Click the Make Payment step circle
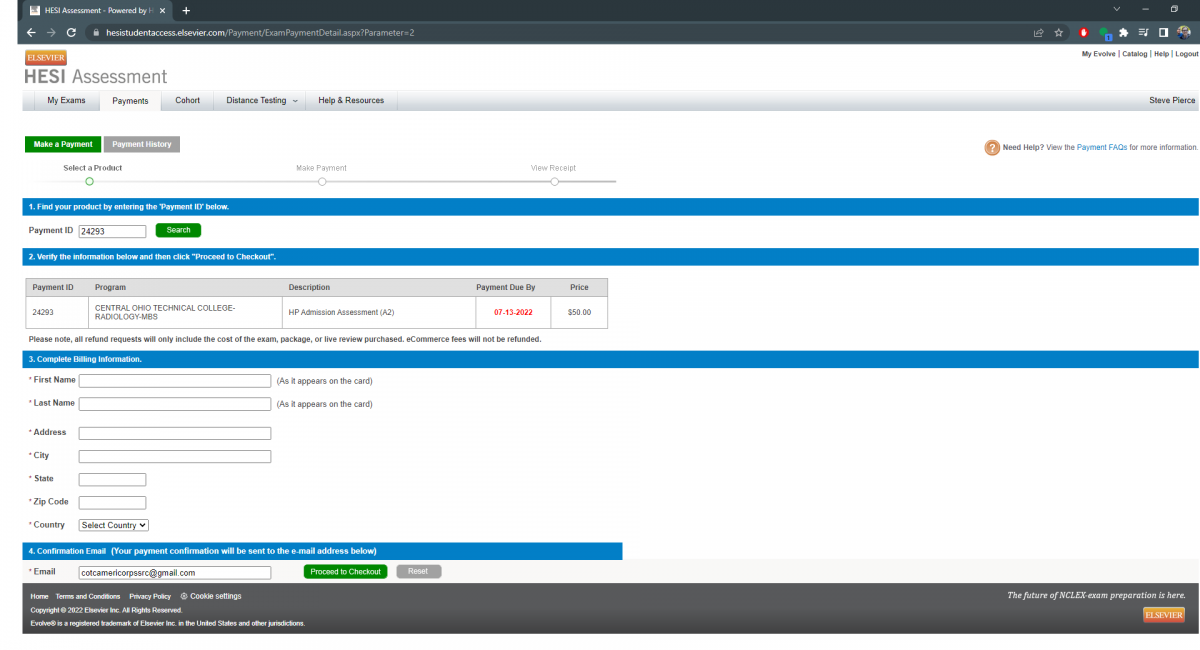1200x650 pixels. 322,181
